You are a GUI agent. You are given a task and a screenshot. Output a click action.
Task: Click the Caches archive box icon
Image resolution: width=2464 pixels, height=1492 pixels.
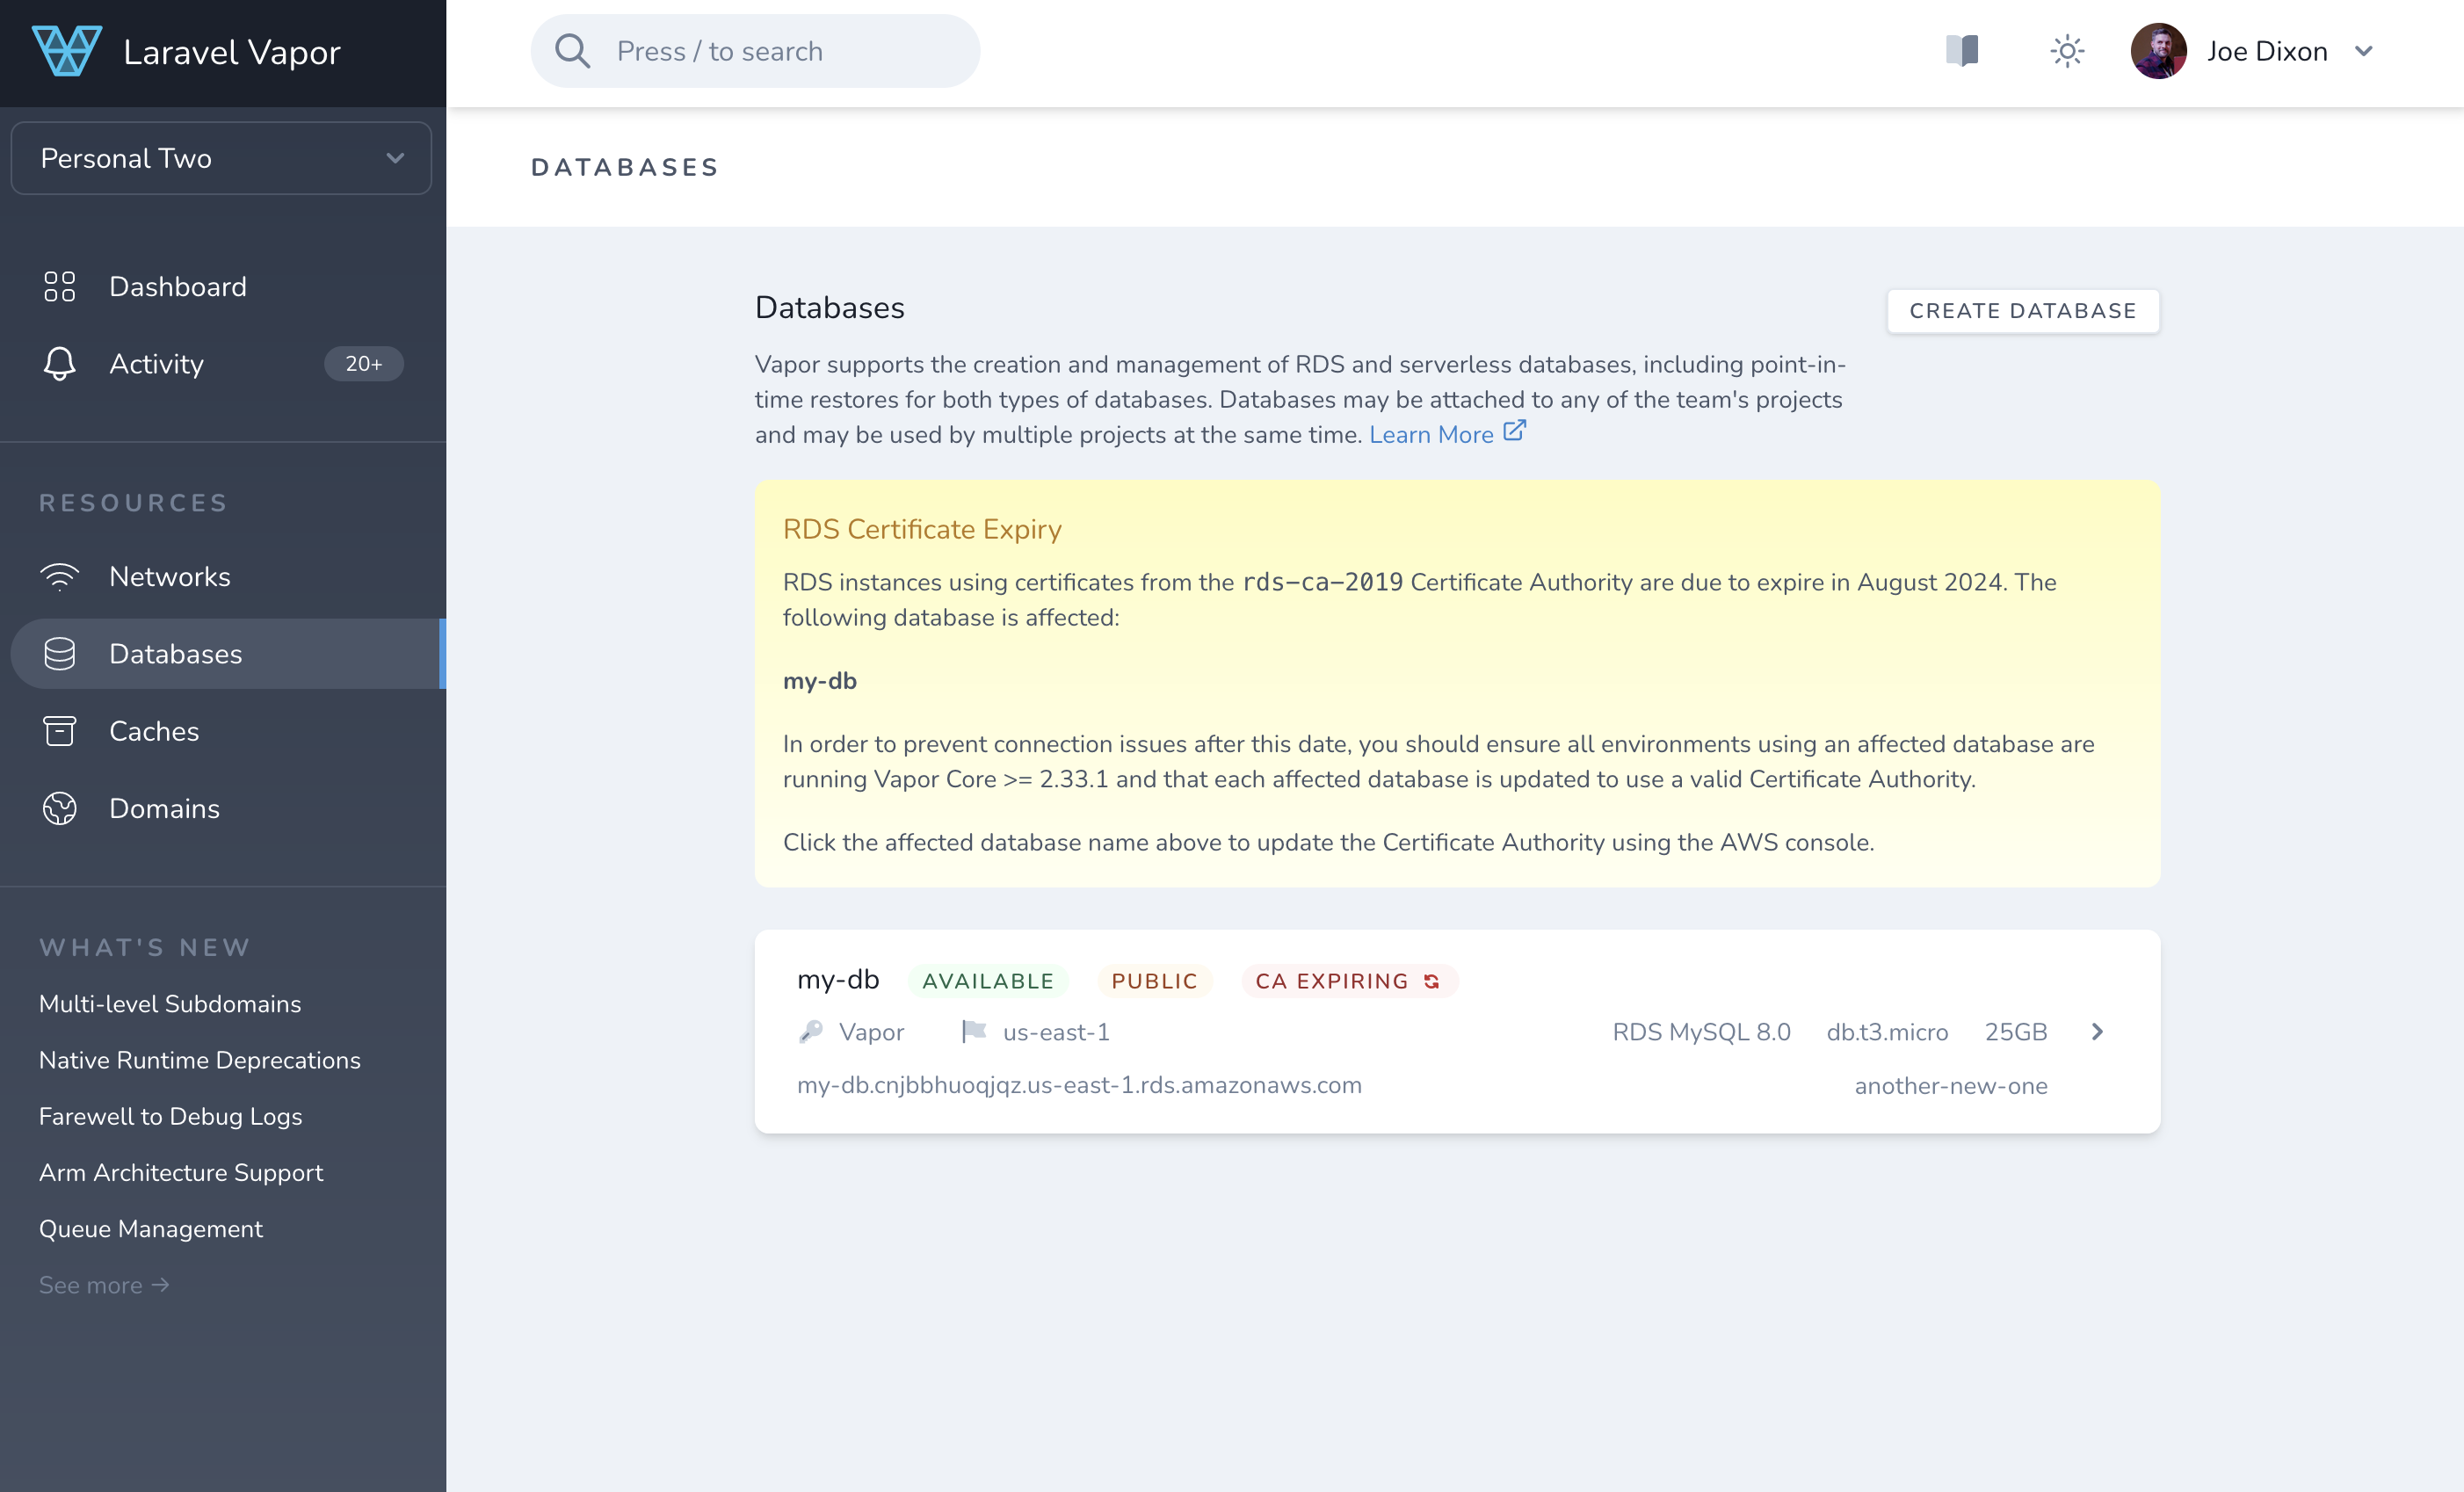pyautogui.click(x=60, y=731)
